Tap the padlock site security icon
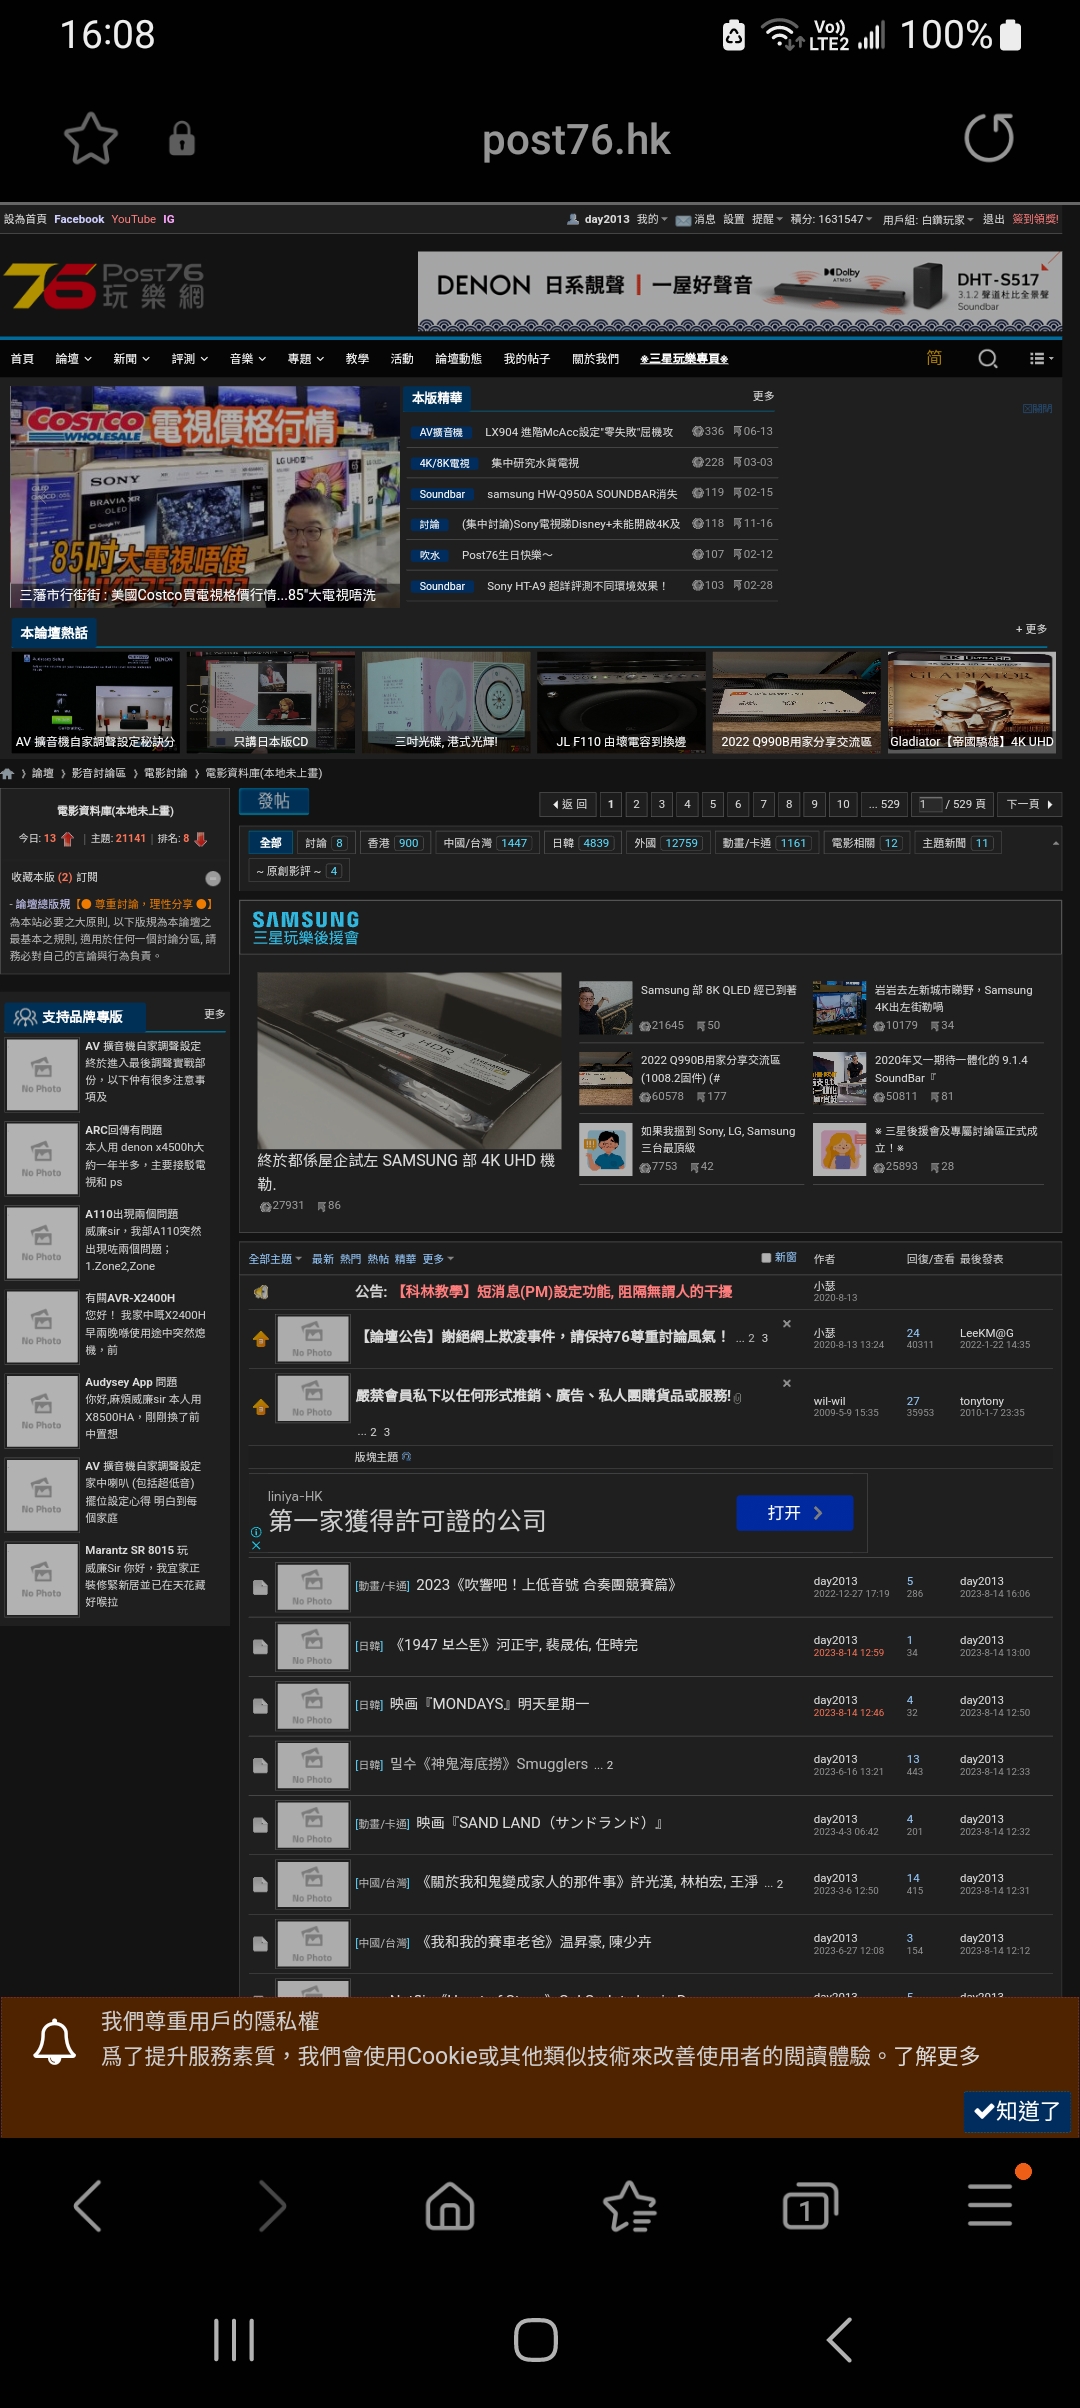1080x2408 pixels. click(x=182, y=138)
